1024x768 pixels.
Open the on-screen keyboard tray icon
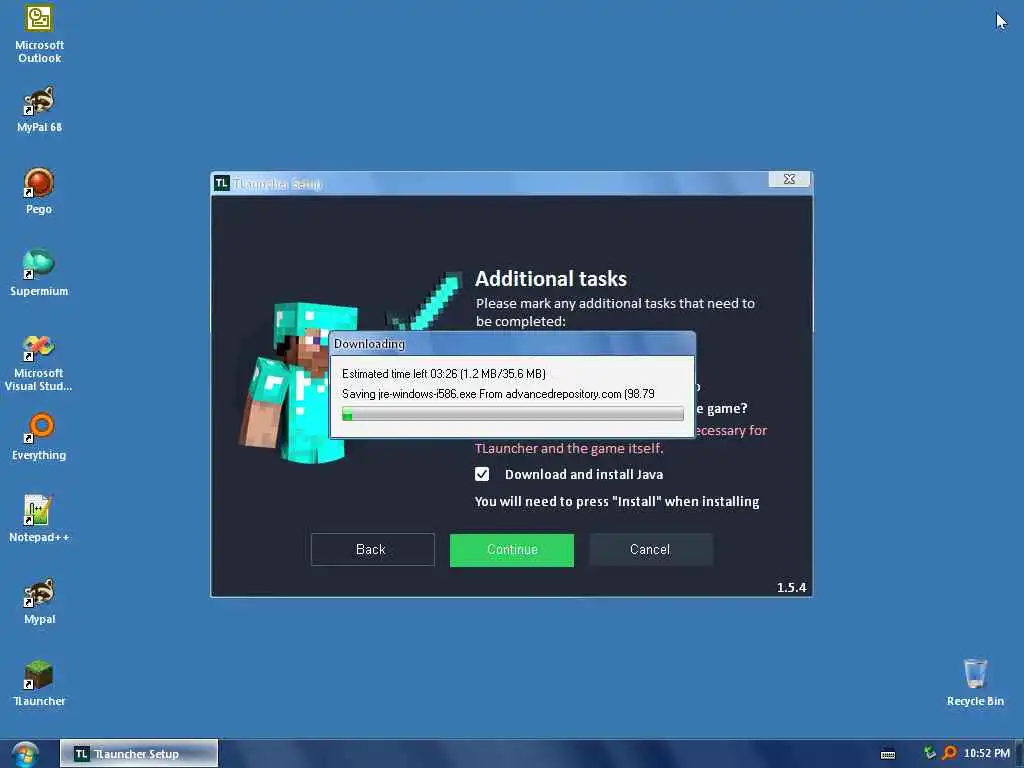888,754
